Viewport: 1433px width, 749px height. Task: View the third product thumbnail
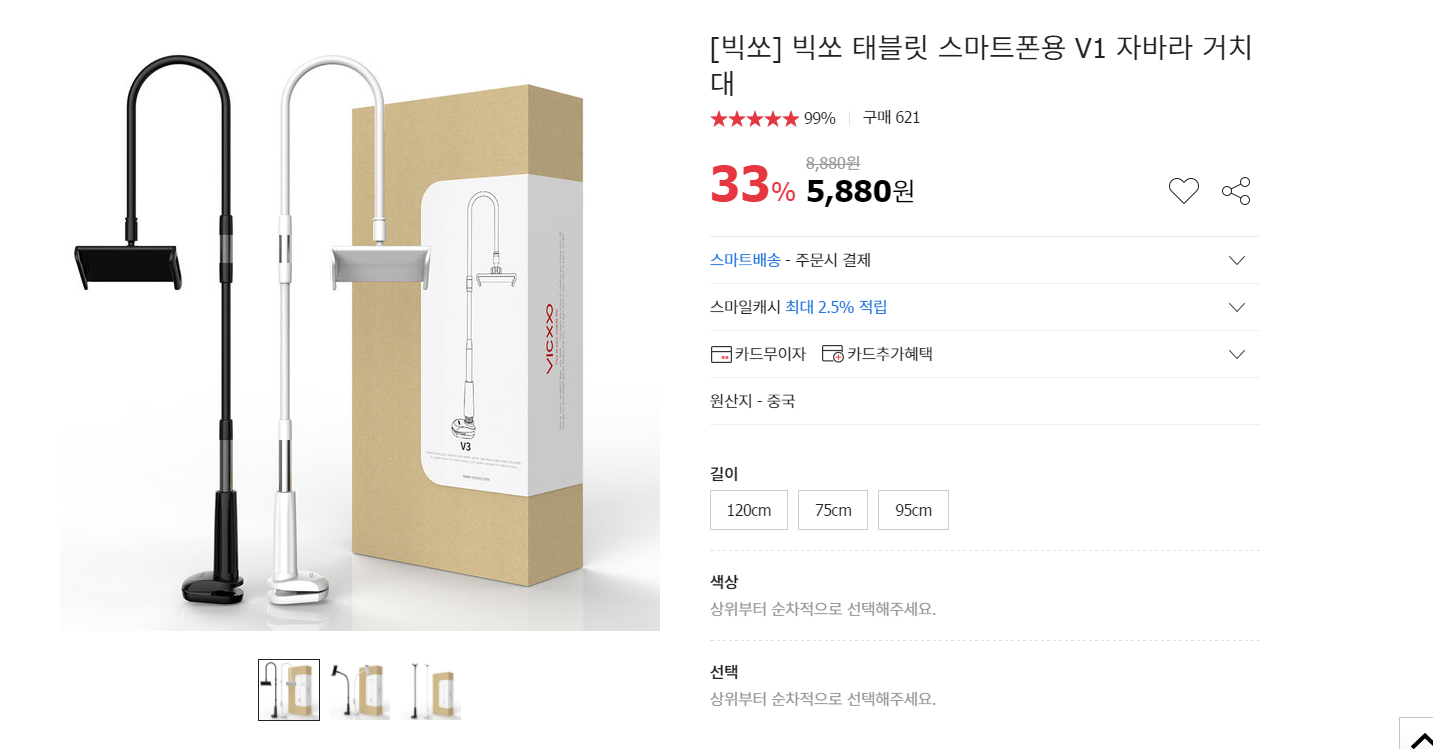tap(431, 690)
